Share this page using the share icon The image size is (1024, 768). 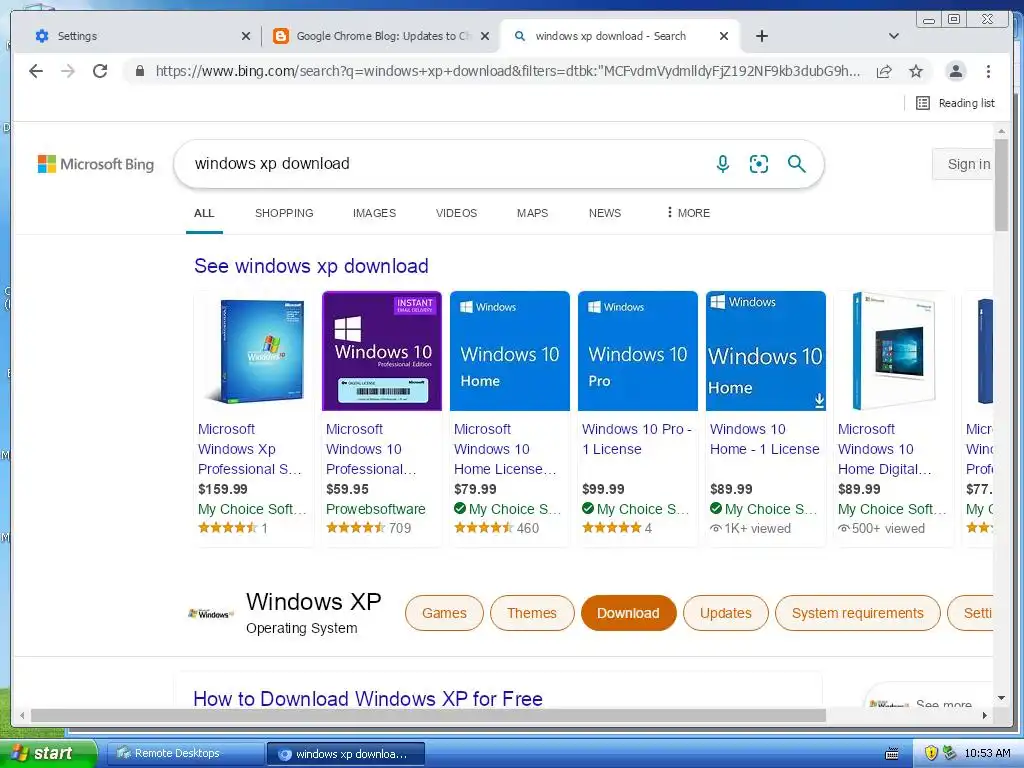click(x=884, y=71)
